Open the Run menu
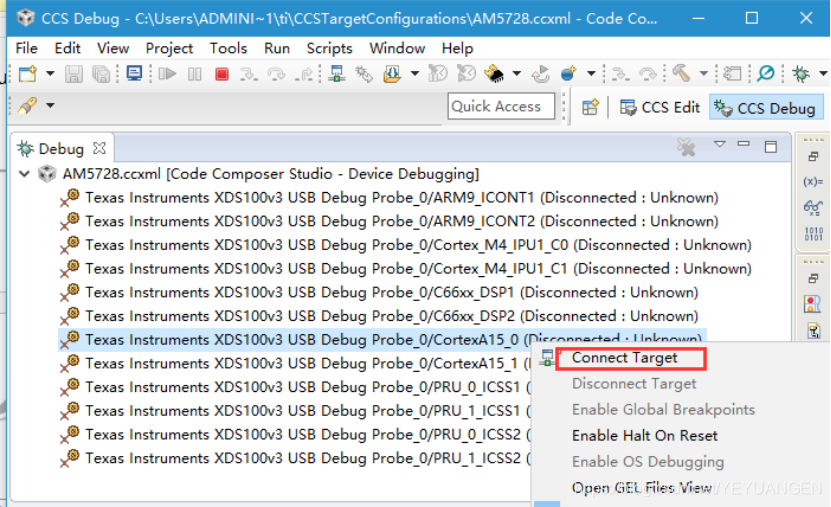Screen dimensions: 831x507 [277, 48]
